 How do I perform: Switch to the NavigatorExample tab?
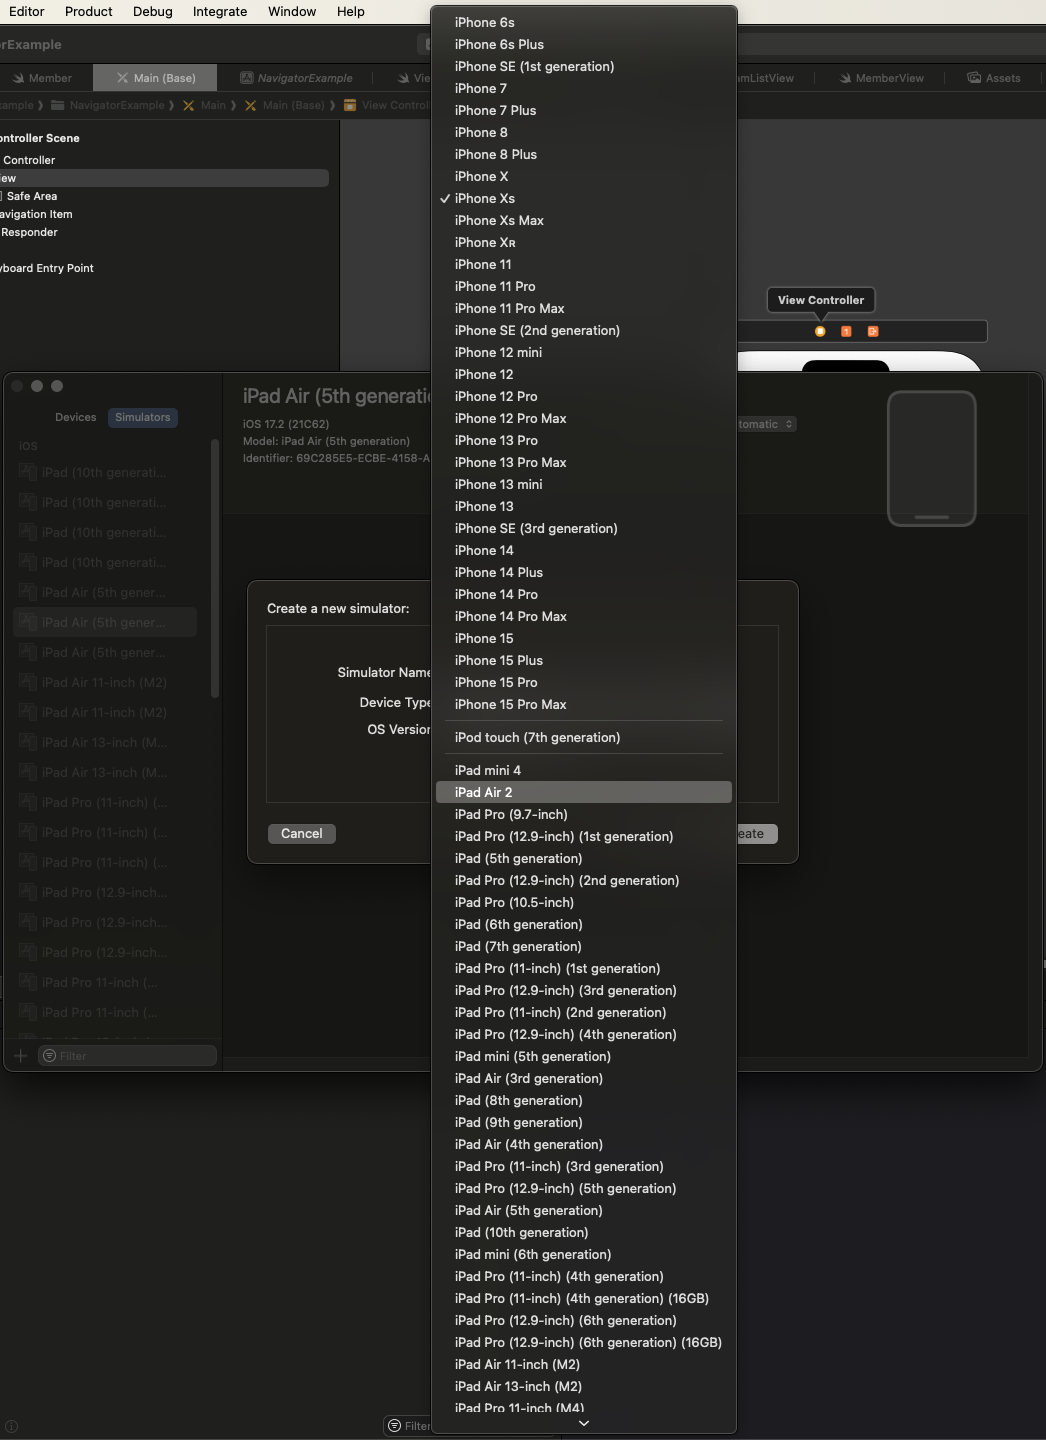(296, 78)
